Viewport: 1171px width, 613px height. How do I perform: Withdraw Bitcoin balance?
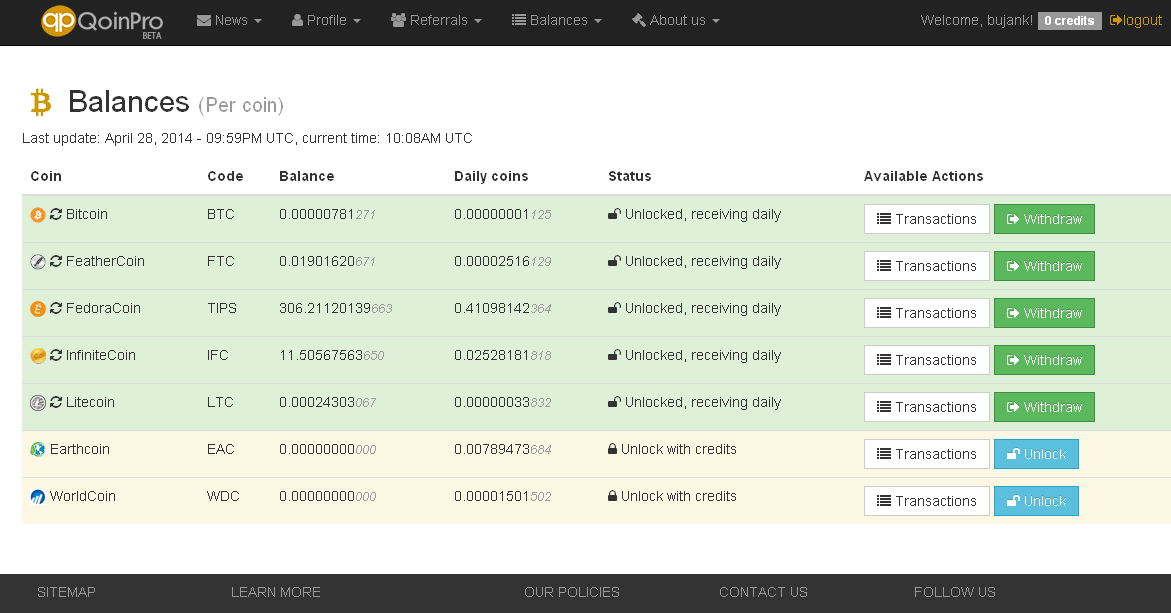pyautogui.click(x=1044, y=220)
